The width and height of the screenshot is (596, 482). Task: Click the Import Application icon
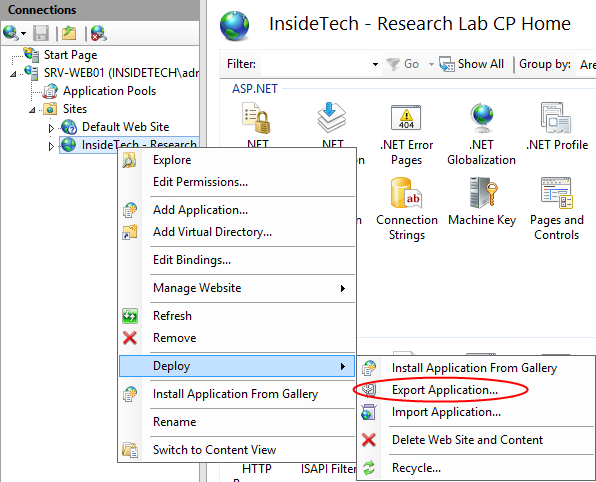click(368, 412)
